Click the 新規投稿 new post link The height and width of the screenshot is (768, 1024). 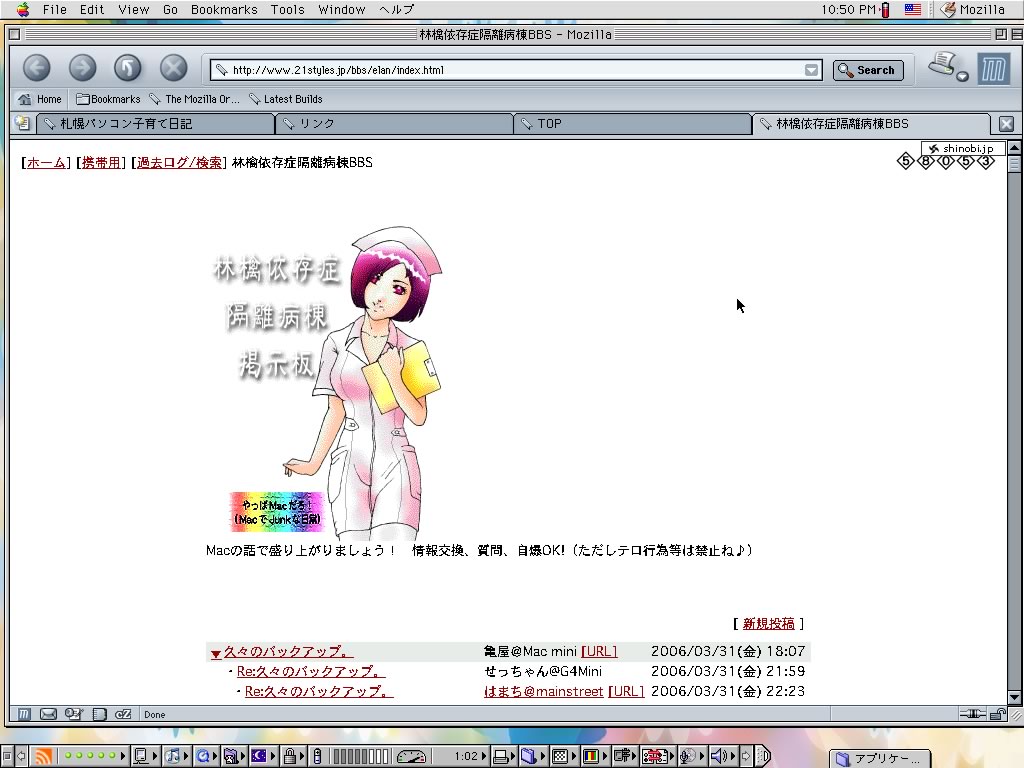[768, 623]
